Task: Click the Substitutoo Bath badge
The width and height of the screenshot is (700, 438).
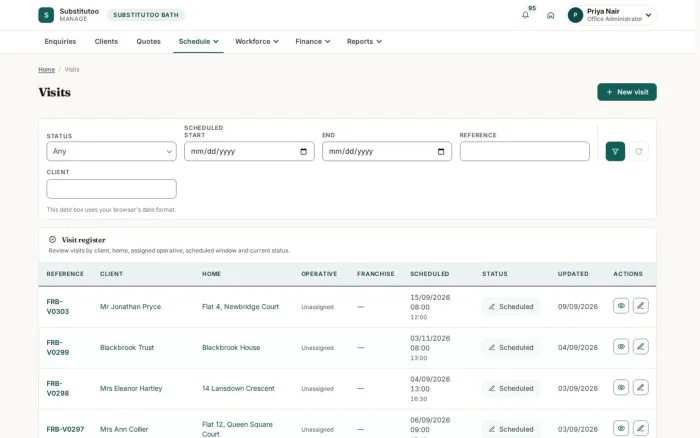Action: click(146, 15)
